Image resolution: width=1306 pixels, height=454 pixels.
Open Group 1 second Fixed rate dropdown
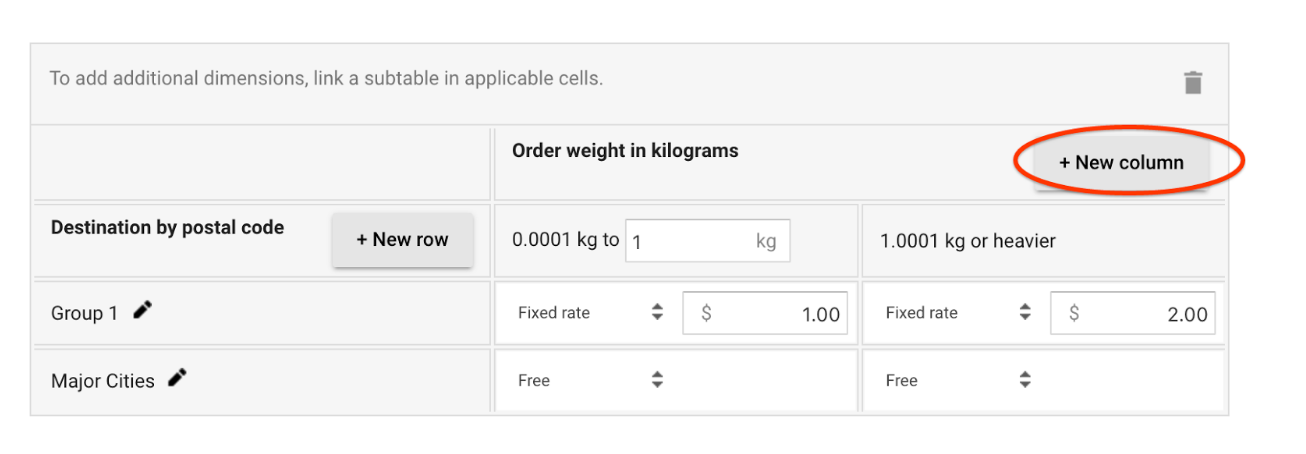pyautogui.click(x=958, y=313)
